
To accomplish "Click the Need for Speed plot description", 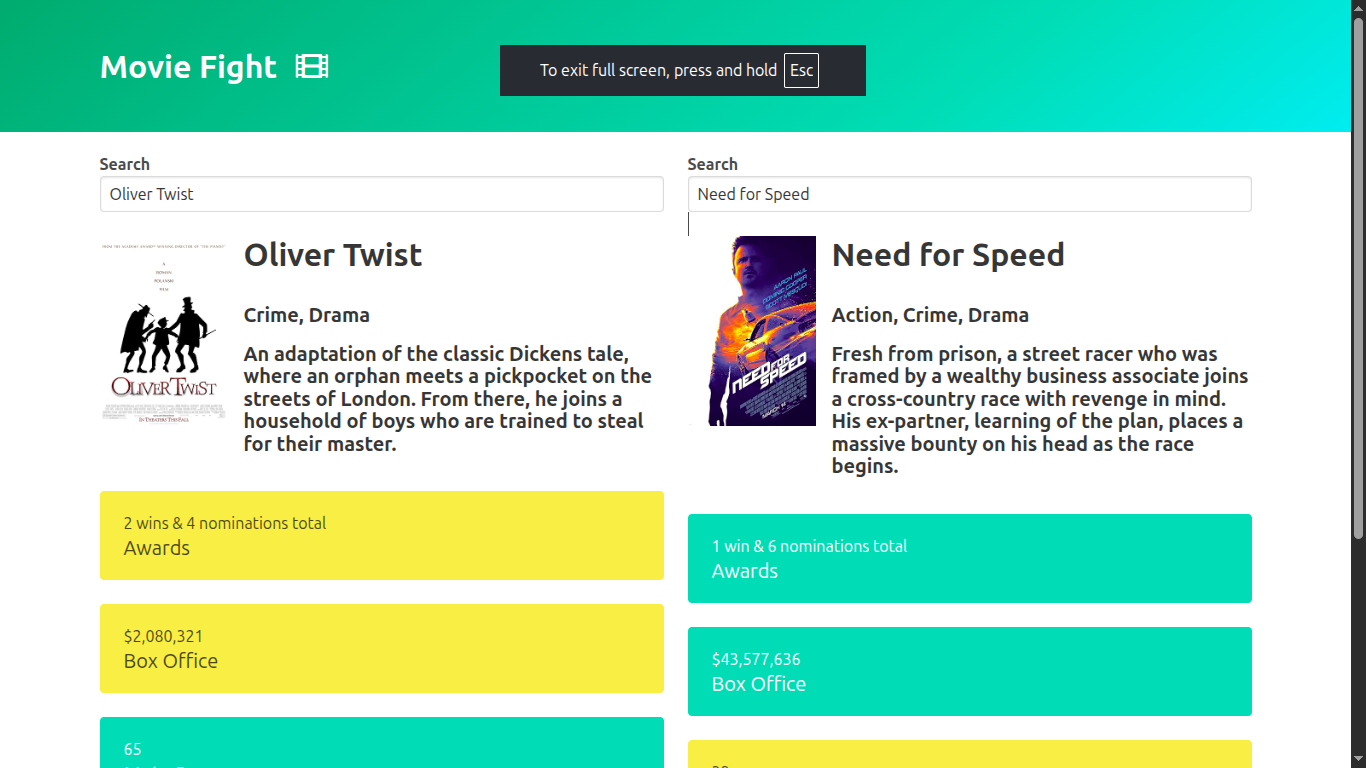I will pos(1040,409).
